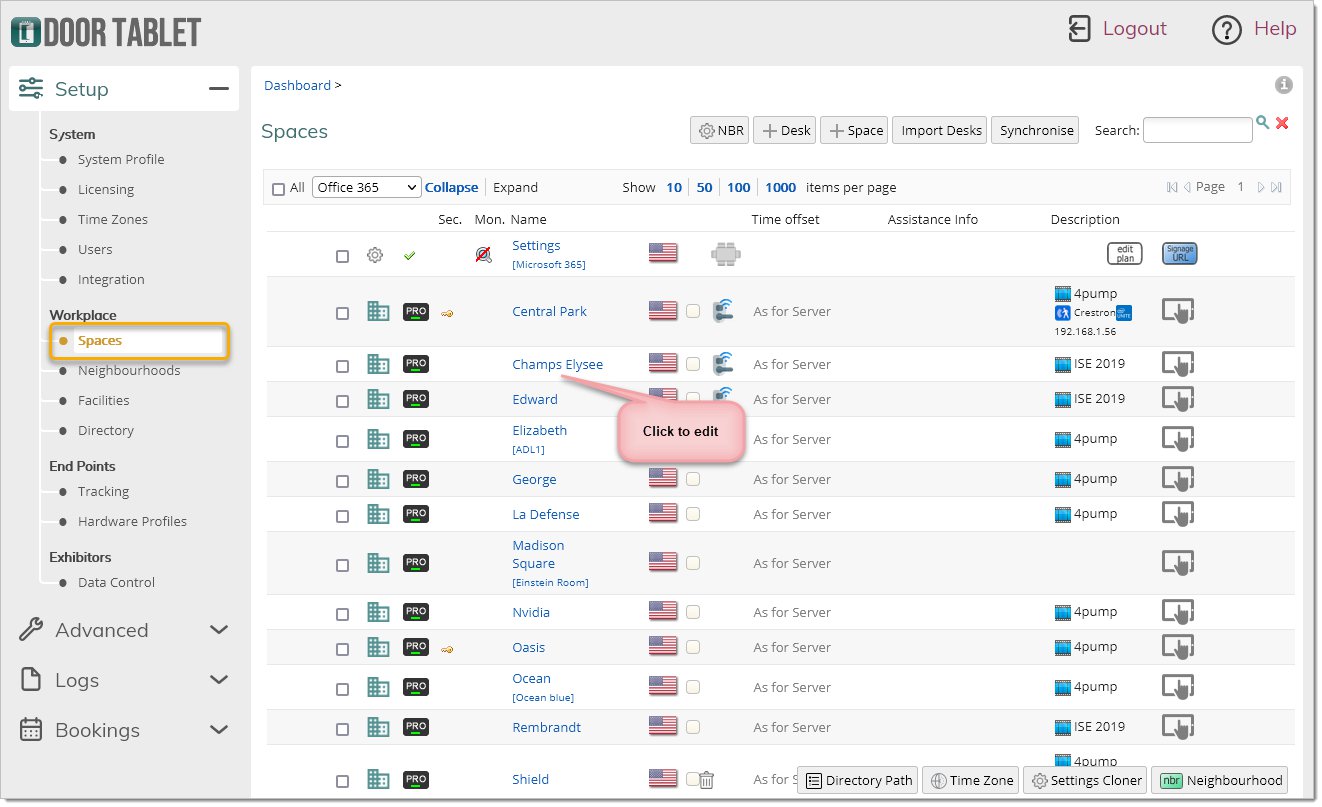Click into the Search input field
The image size is (1322, 807).
(1196, 130)
